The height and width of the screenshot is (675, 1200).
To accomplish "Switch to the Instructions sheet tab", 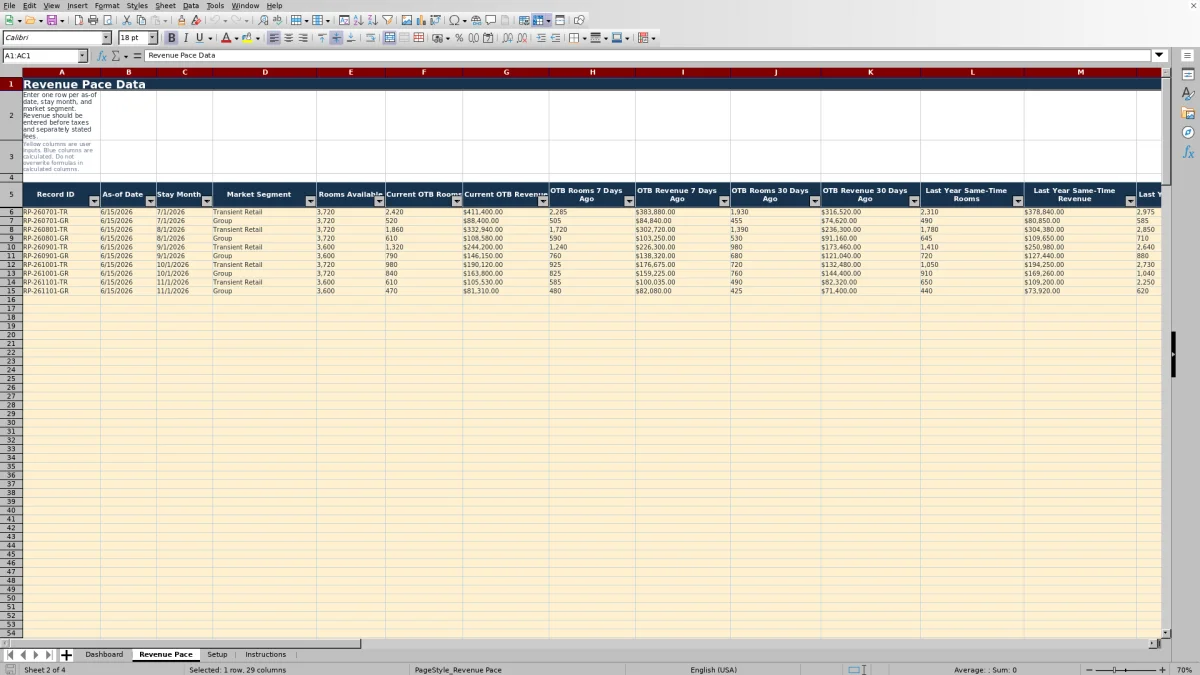I will coord(266,655).
